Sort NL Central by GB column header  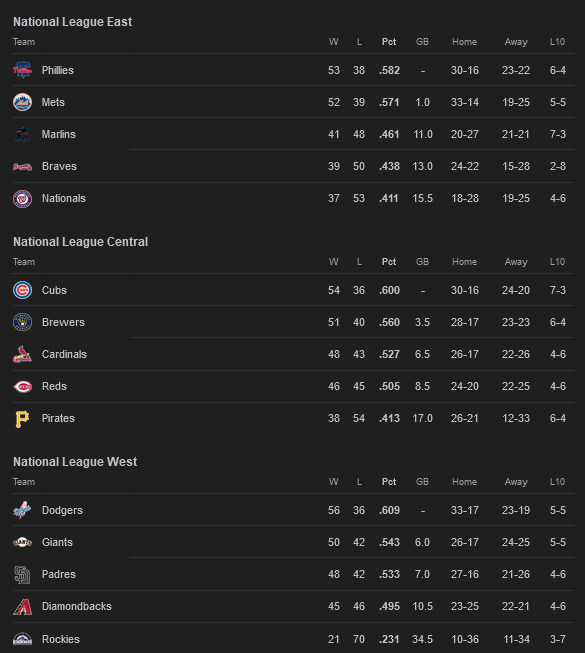point(422,262)
